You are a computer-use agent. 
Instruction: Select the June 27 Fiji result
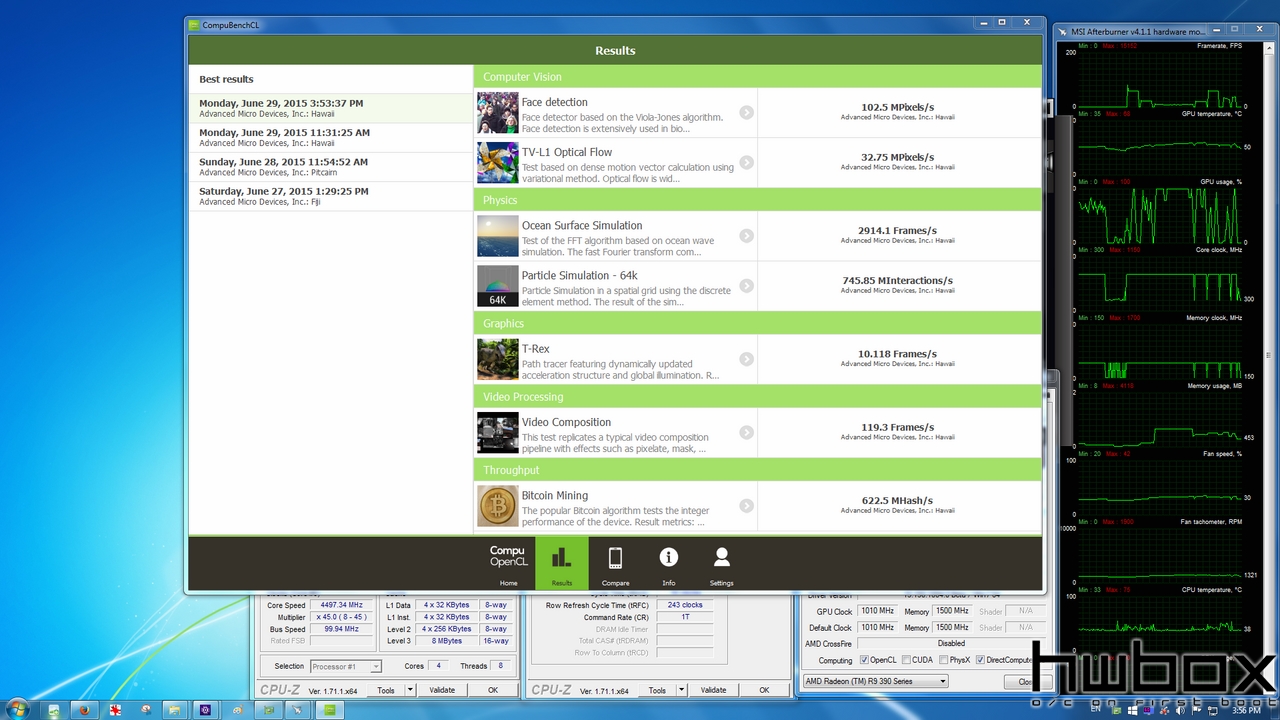[330, 196]
